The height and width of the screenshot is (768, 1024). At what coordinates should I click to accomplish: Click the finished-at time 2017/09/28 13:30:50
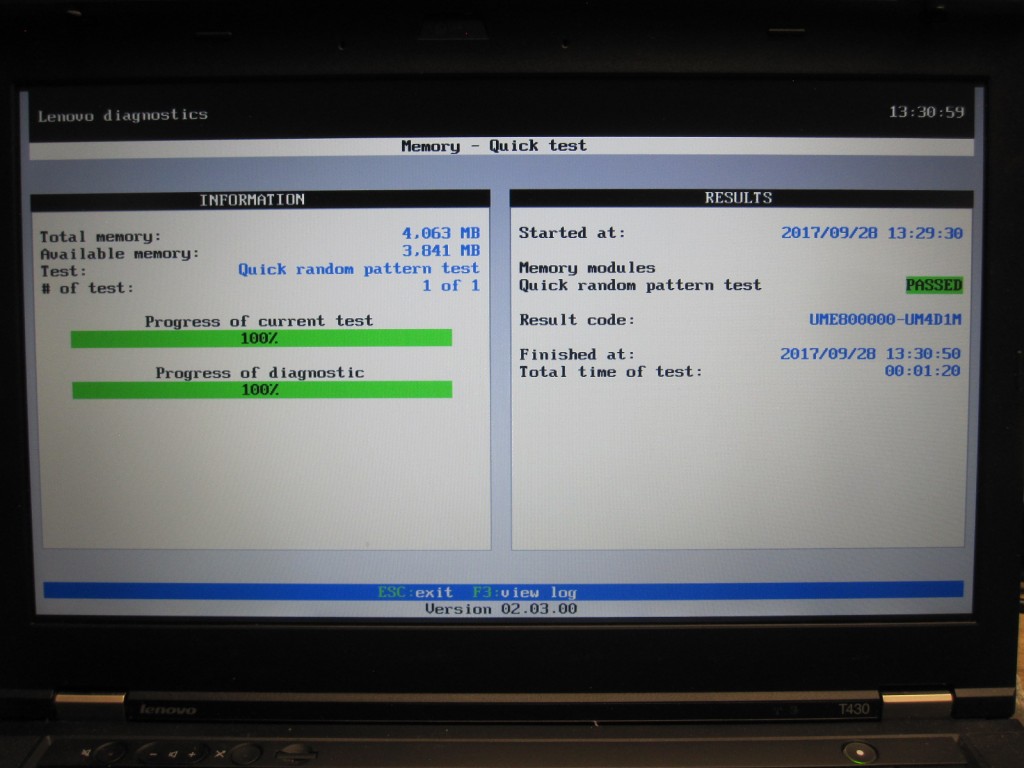[x=871, y=354]
